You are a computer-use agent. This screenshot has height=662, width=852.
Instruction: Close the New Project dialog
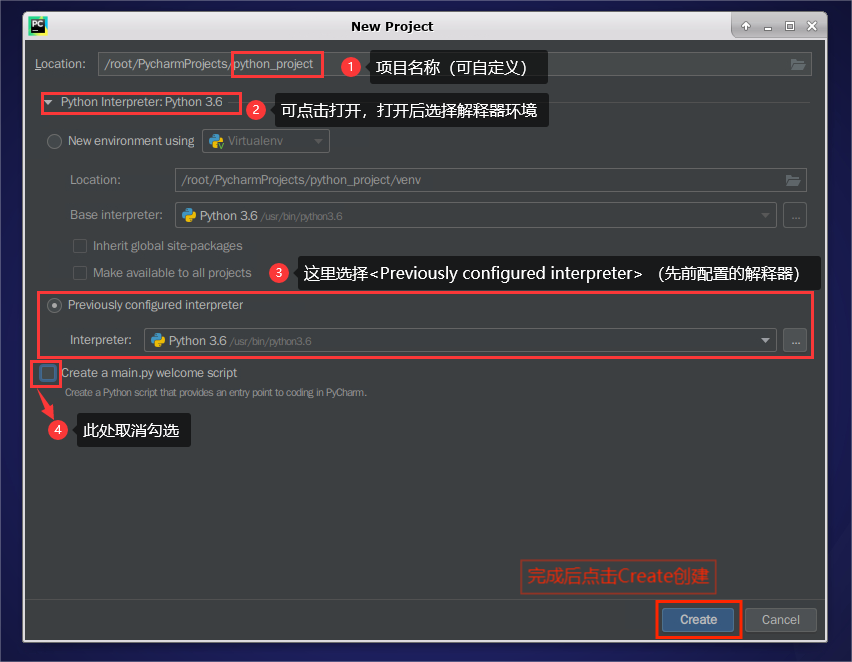tap(812, 26)
